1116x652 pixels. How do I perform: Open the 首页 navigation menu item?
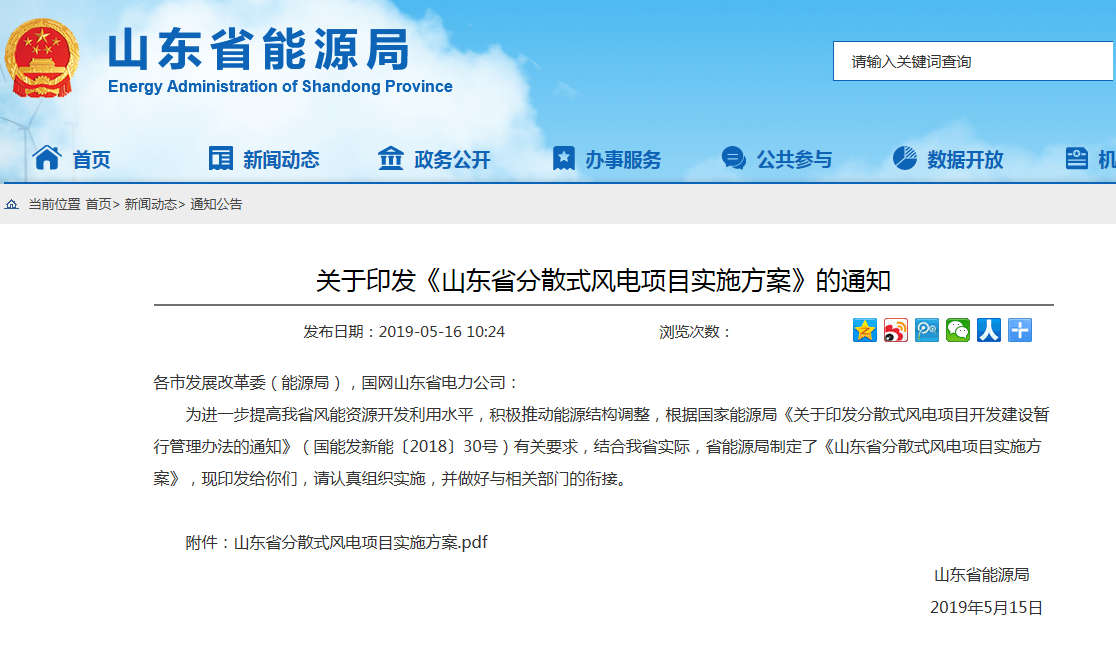tap(92, 159)
